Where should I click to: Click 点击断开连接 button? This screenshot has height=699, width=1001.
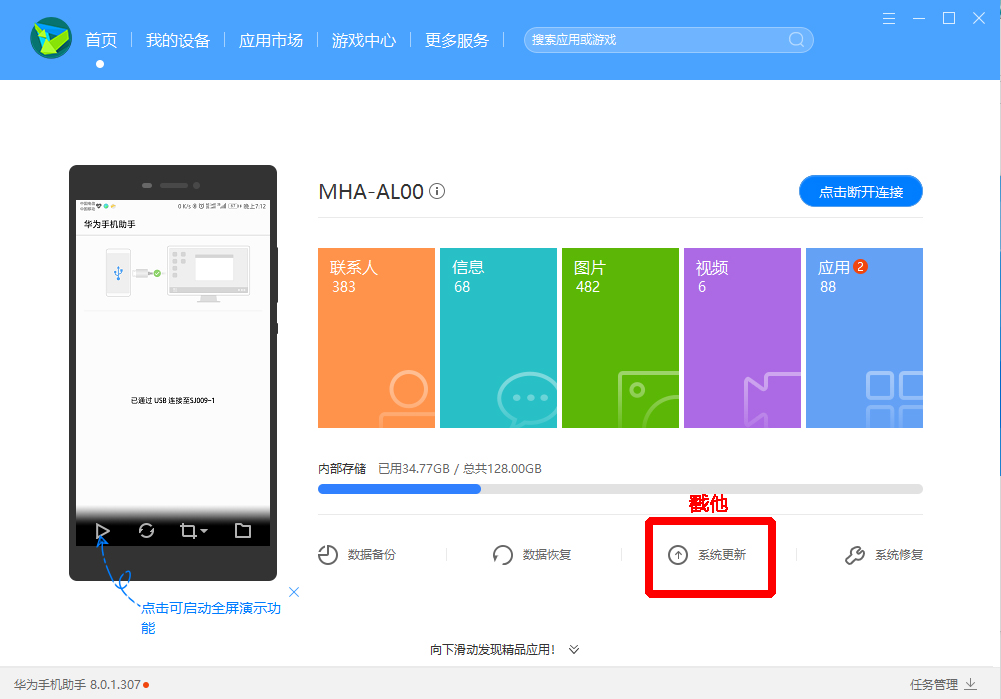pos(861,192)
